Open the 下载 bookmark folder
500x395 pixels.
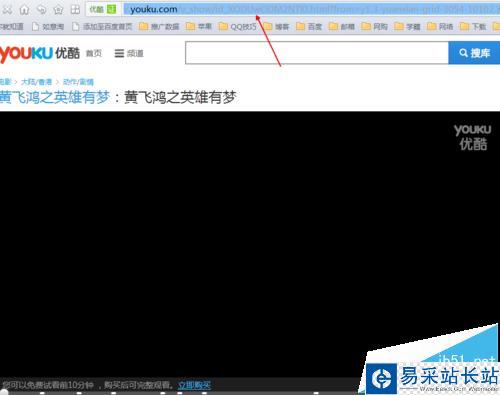(472, 26)
